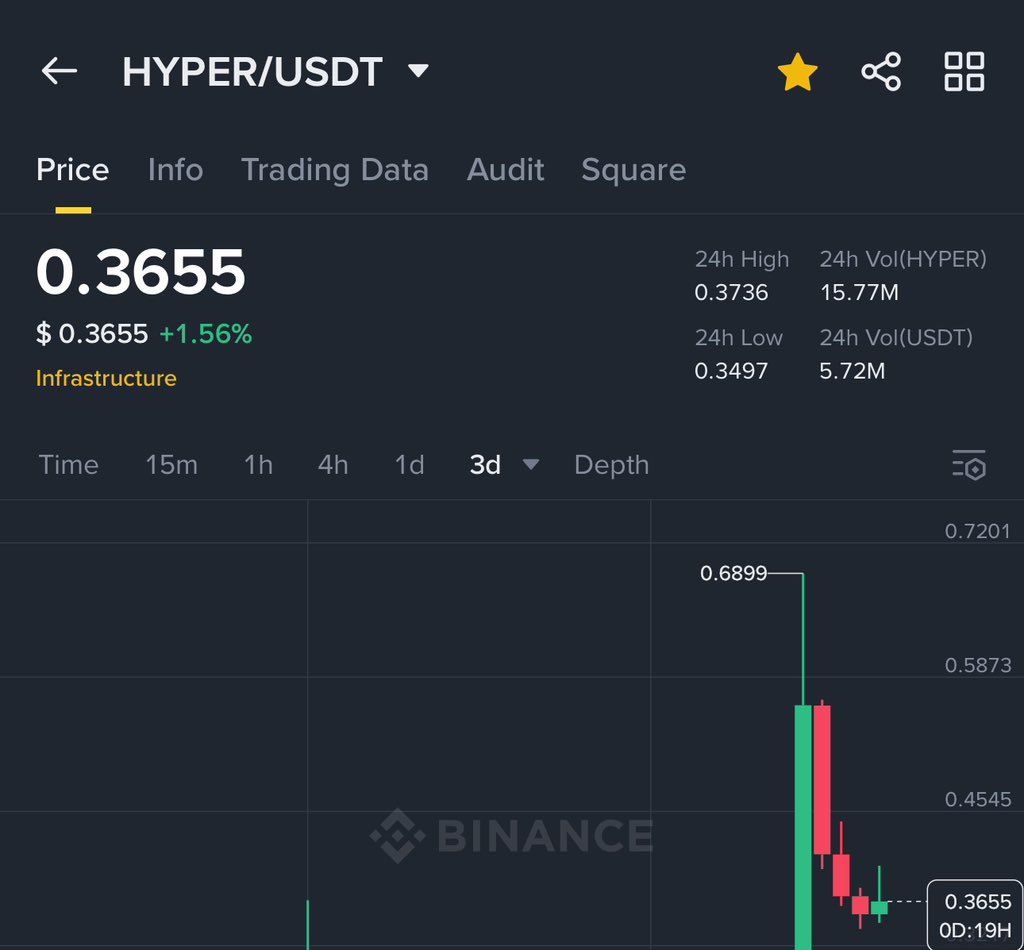This screenshot has height=950, width=1024.
Task: Select the Price tab
Action: coord(72,170)
